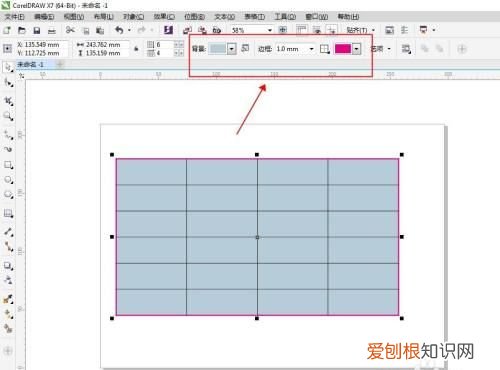Open the 视图(V) menu
The width and height of the screenshot is (500, 370).
(74, 16)
